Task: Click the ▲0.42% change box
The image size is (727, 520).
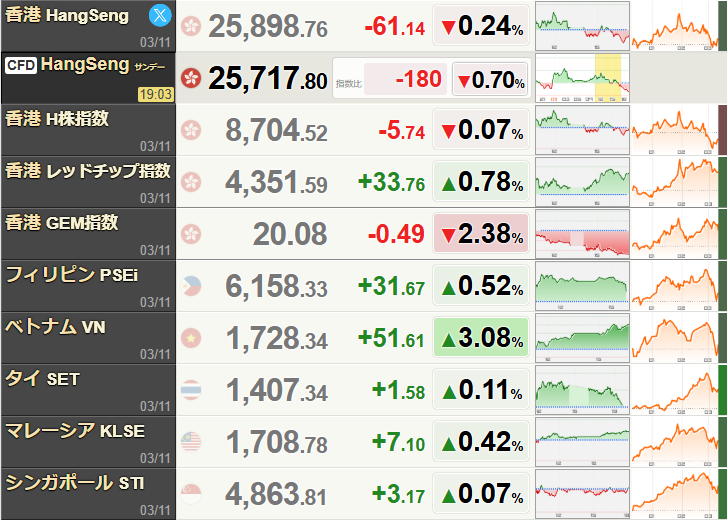Action: 481,442
